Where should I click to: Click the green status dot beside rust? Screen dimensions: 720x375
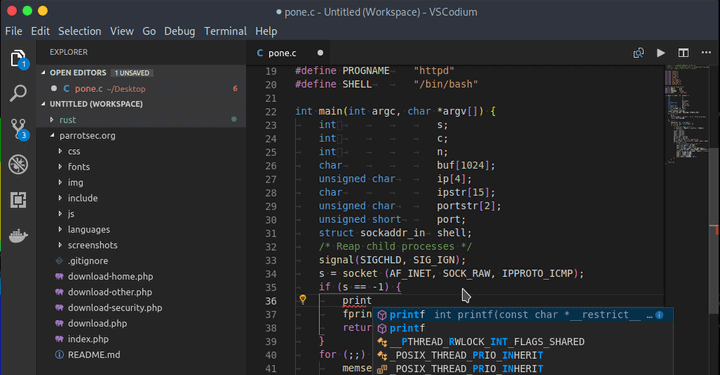(234, 119)
